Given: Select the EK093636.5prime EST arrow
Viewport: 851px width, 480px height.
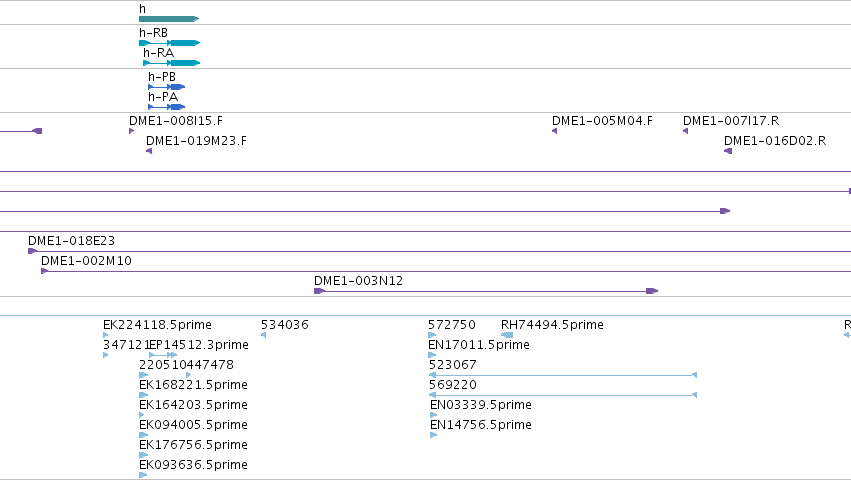Looking at the screenshot, I should [x=143, y=475].
